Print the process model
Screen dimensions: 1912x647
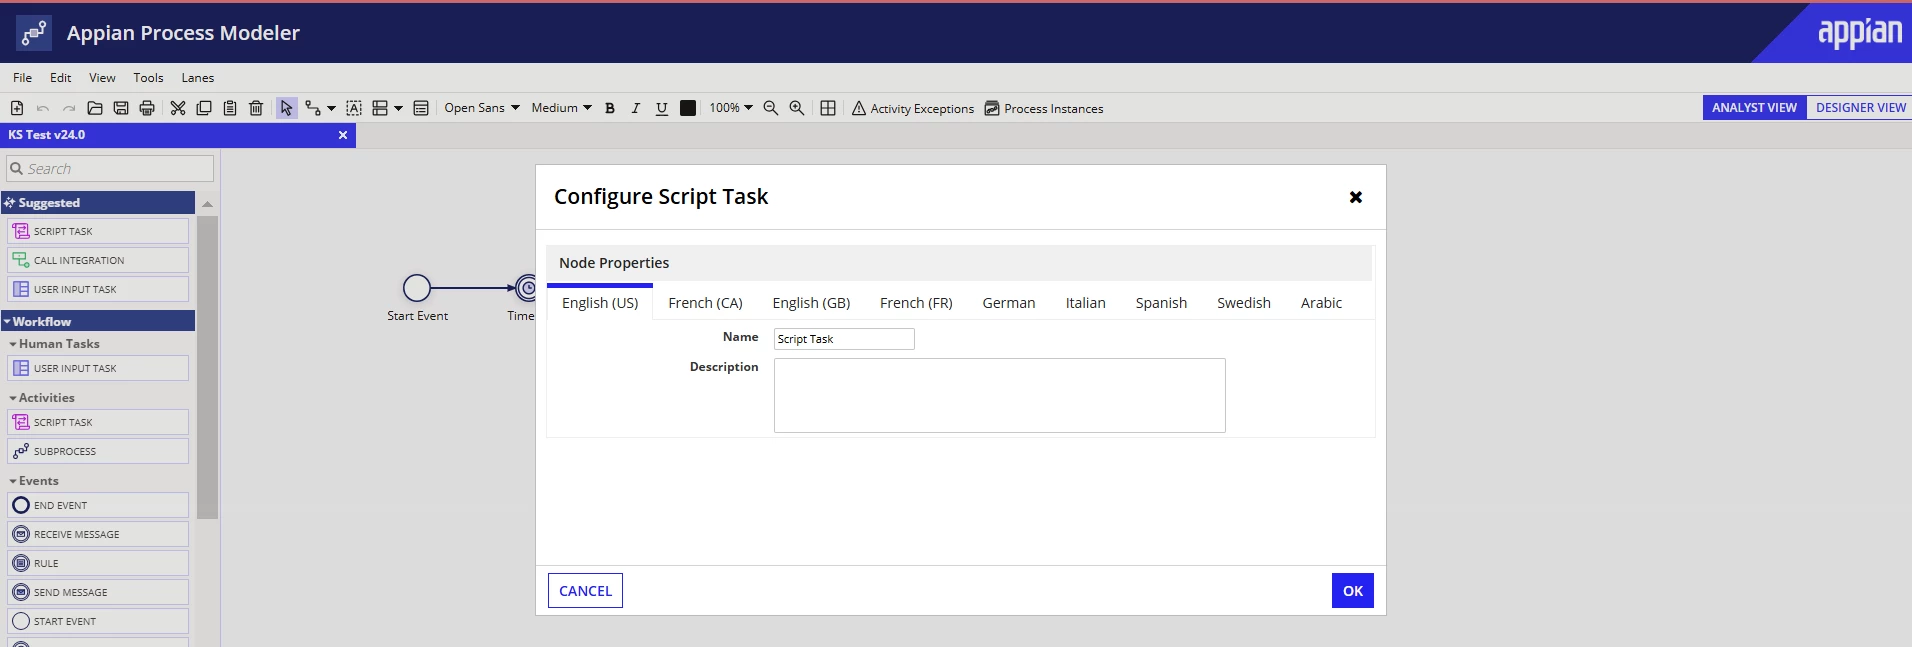tap(147, 108)
